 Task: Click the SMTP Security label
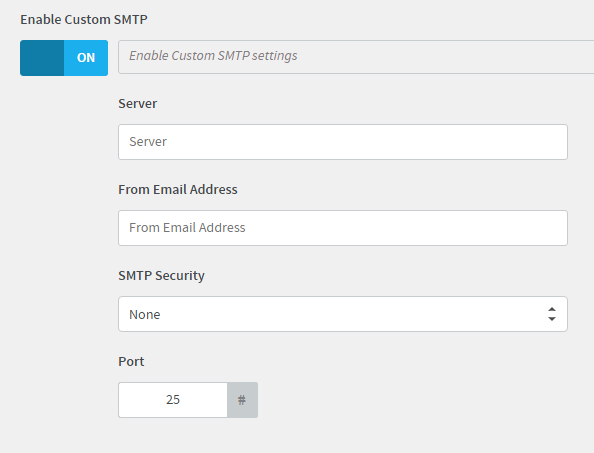click(161, 275)
